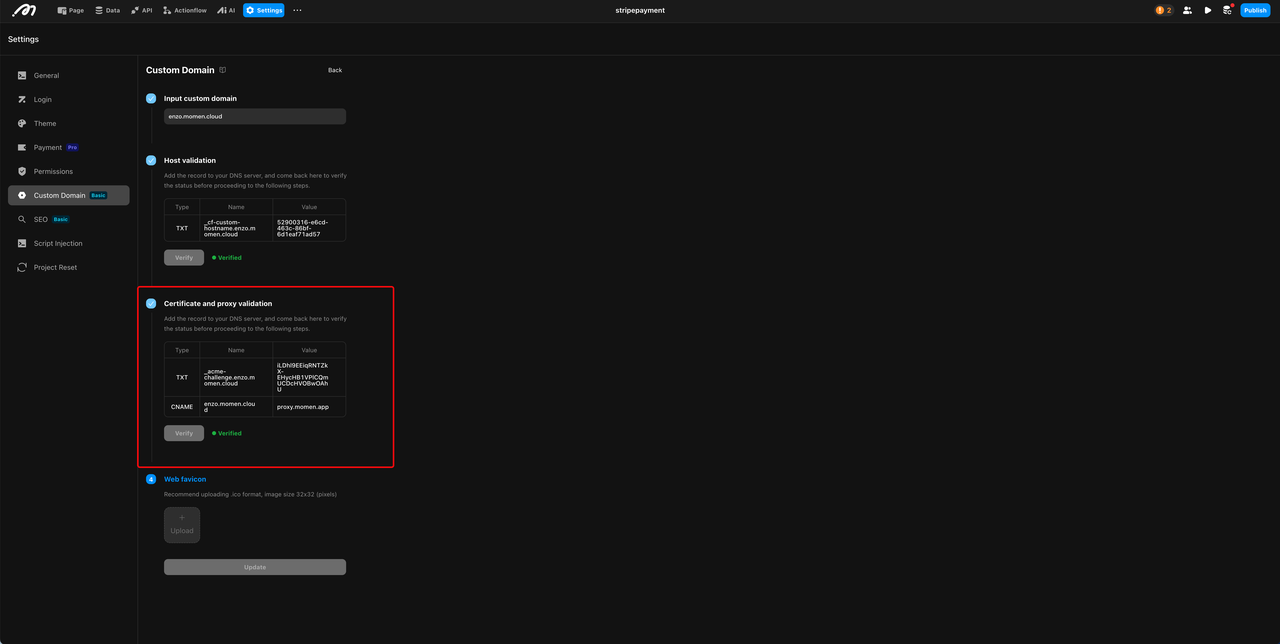Click the invite collaborators icon

1187,10
